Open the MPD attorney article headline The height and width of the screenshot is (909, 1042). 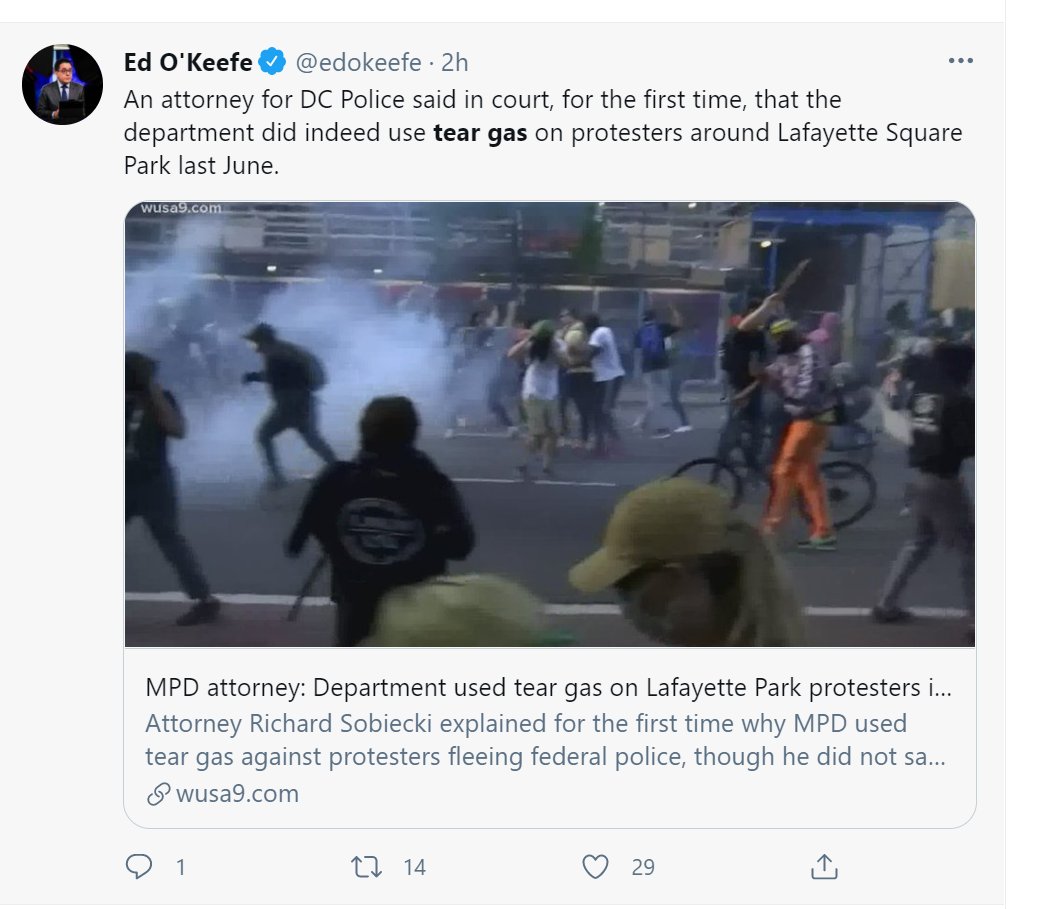click(x=548, y=687)
